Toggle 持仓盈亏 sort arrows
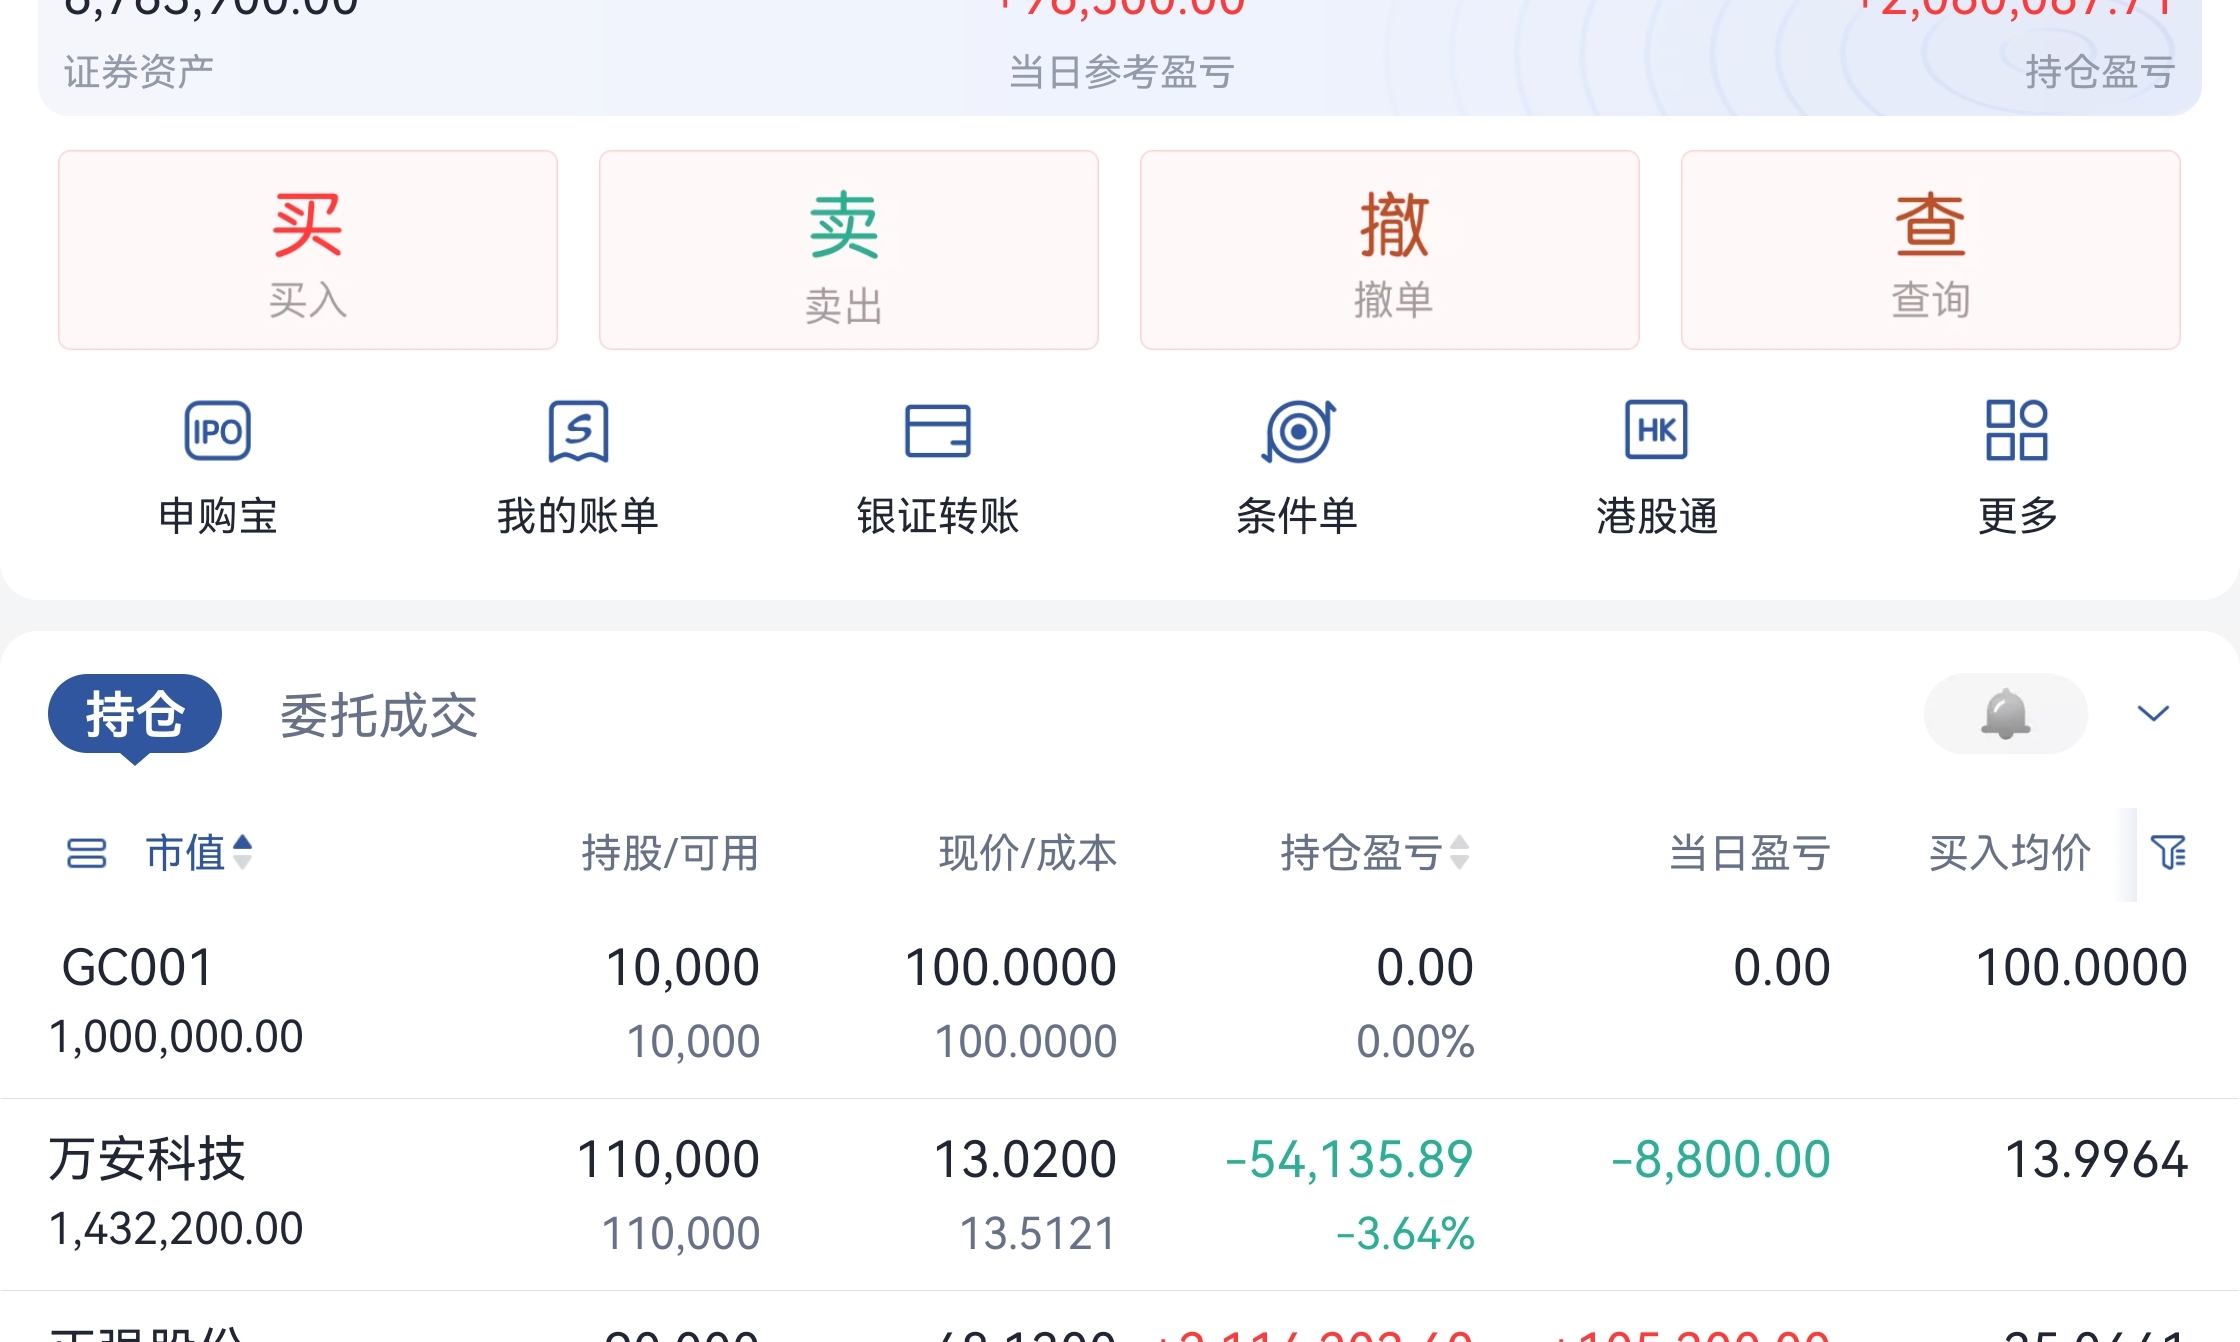Image resolution: width=2240 pixels, height=1342 pixels. tap(1459, 853)
